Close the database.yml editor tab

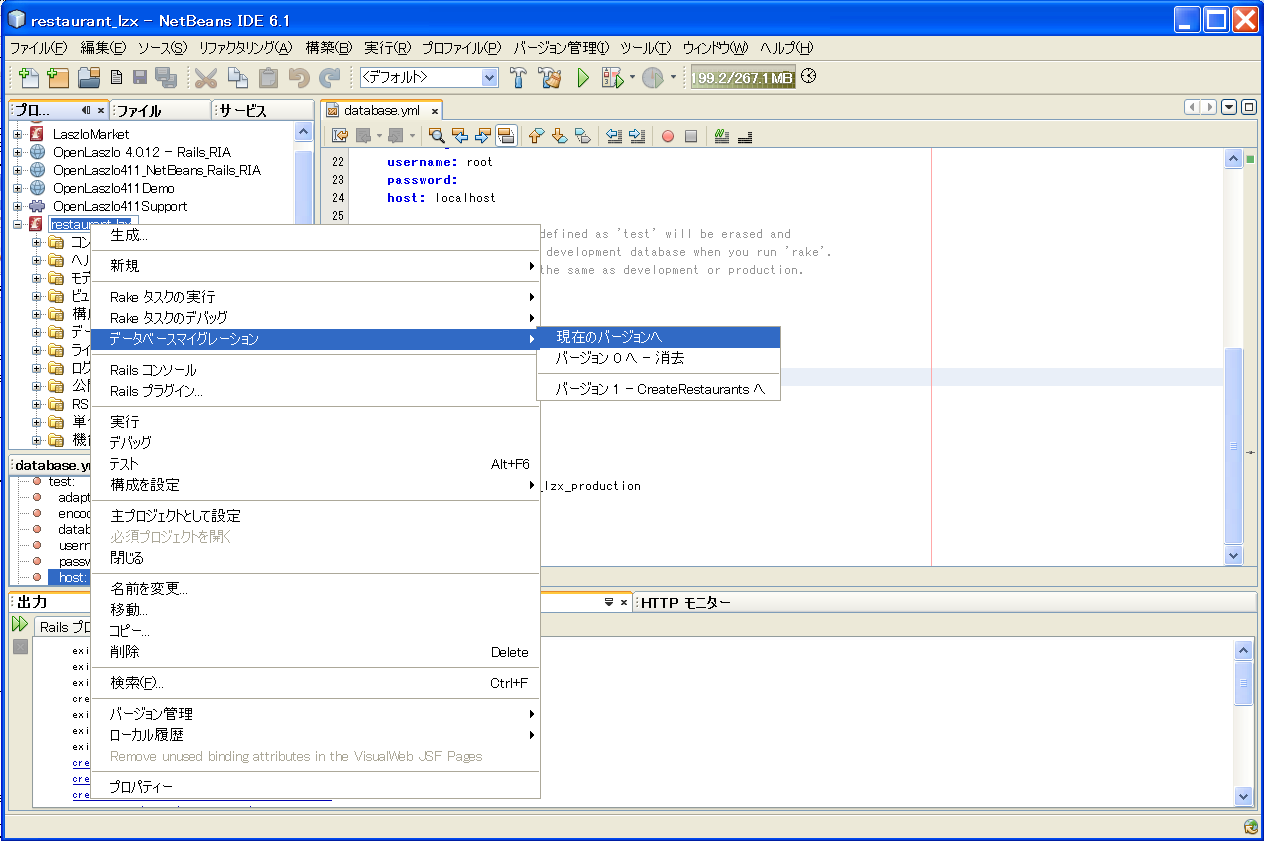coord(435,111)
